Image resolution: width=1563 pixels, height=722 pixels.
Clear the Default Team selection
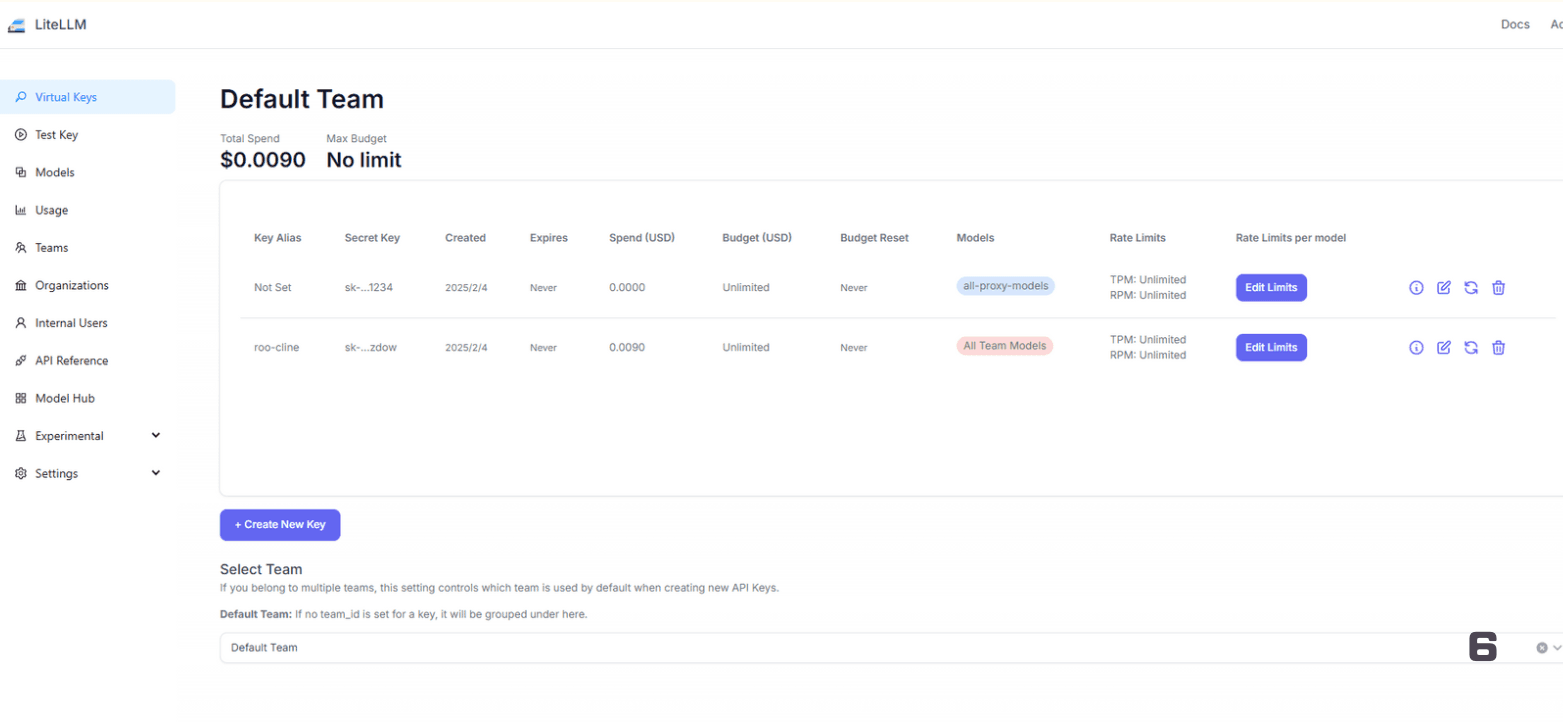coord(1541,648)
